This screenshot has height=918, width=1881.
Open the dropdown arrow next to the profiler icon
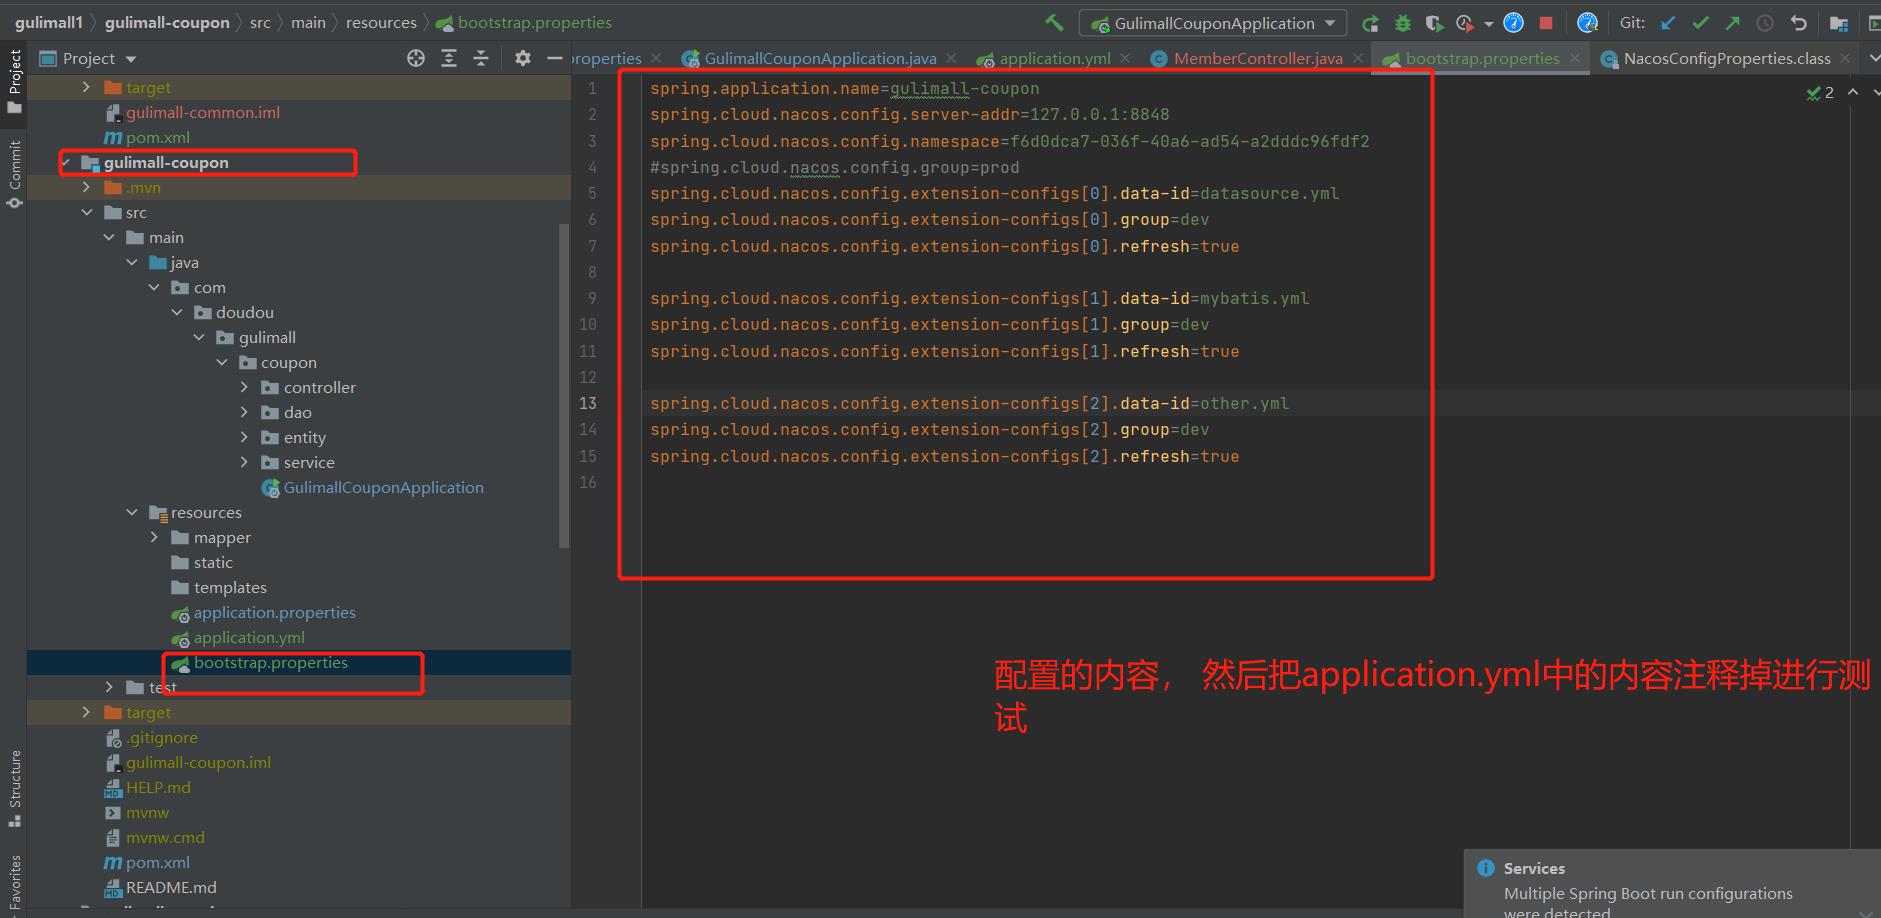click(1488, 23)
